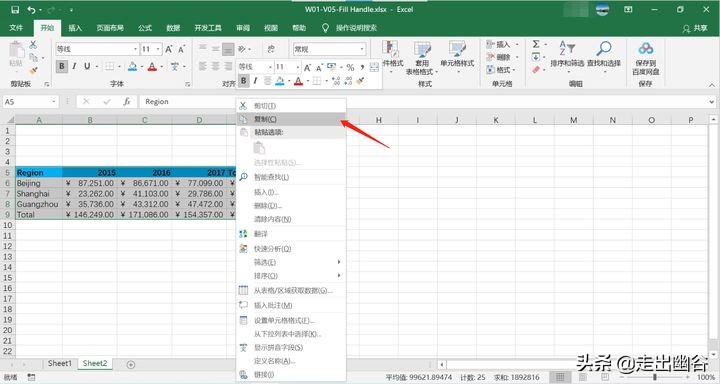Choose Format Cells (设置单元格格式) in context menu

point(291,320)
